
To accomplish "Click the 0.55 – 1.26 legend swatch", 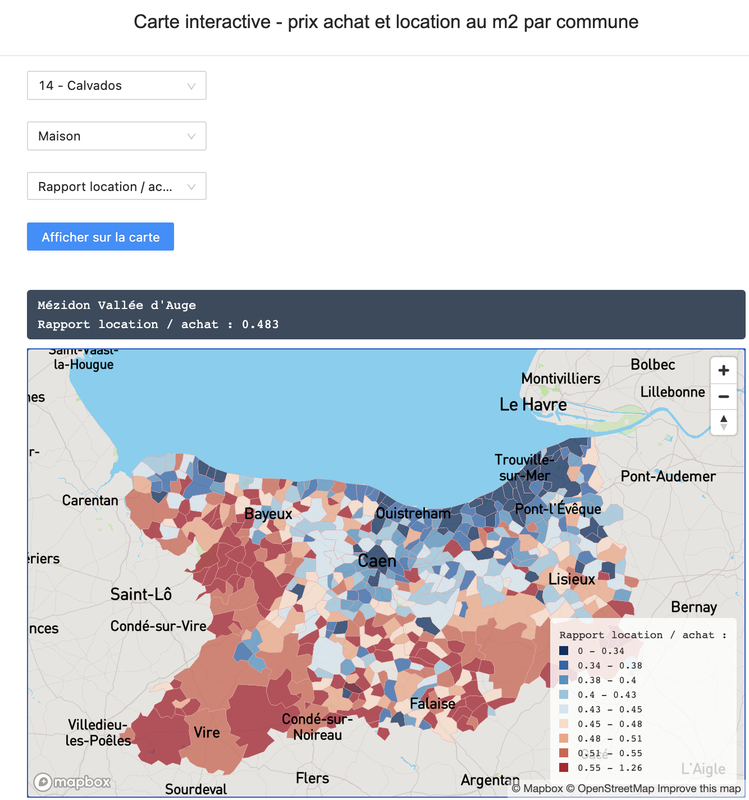I will tap(563, 767).
